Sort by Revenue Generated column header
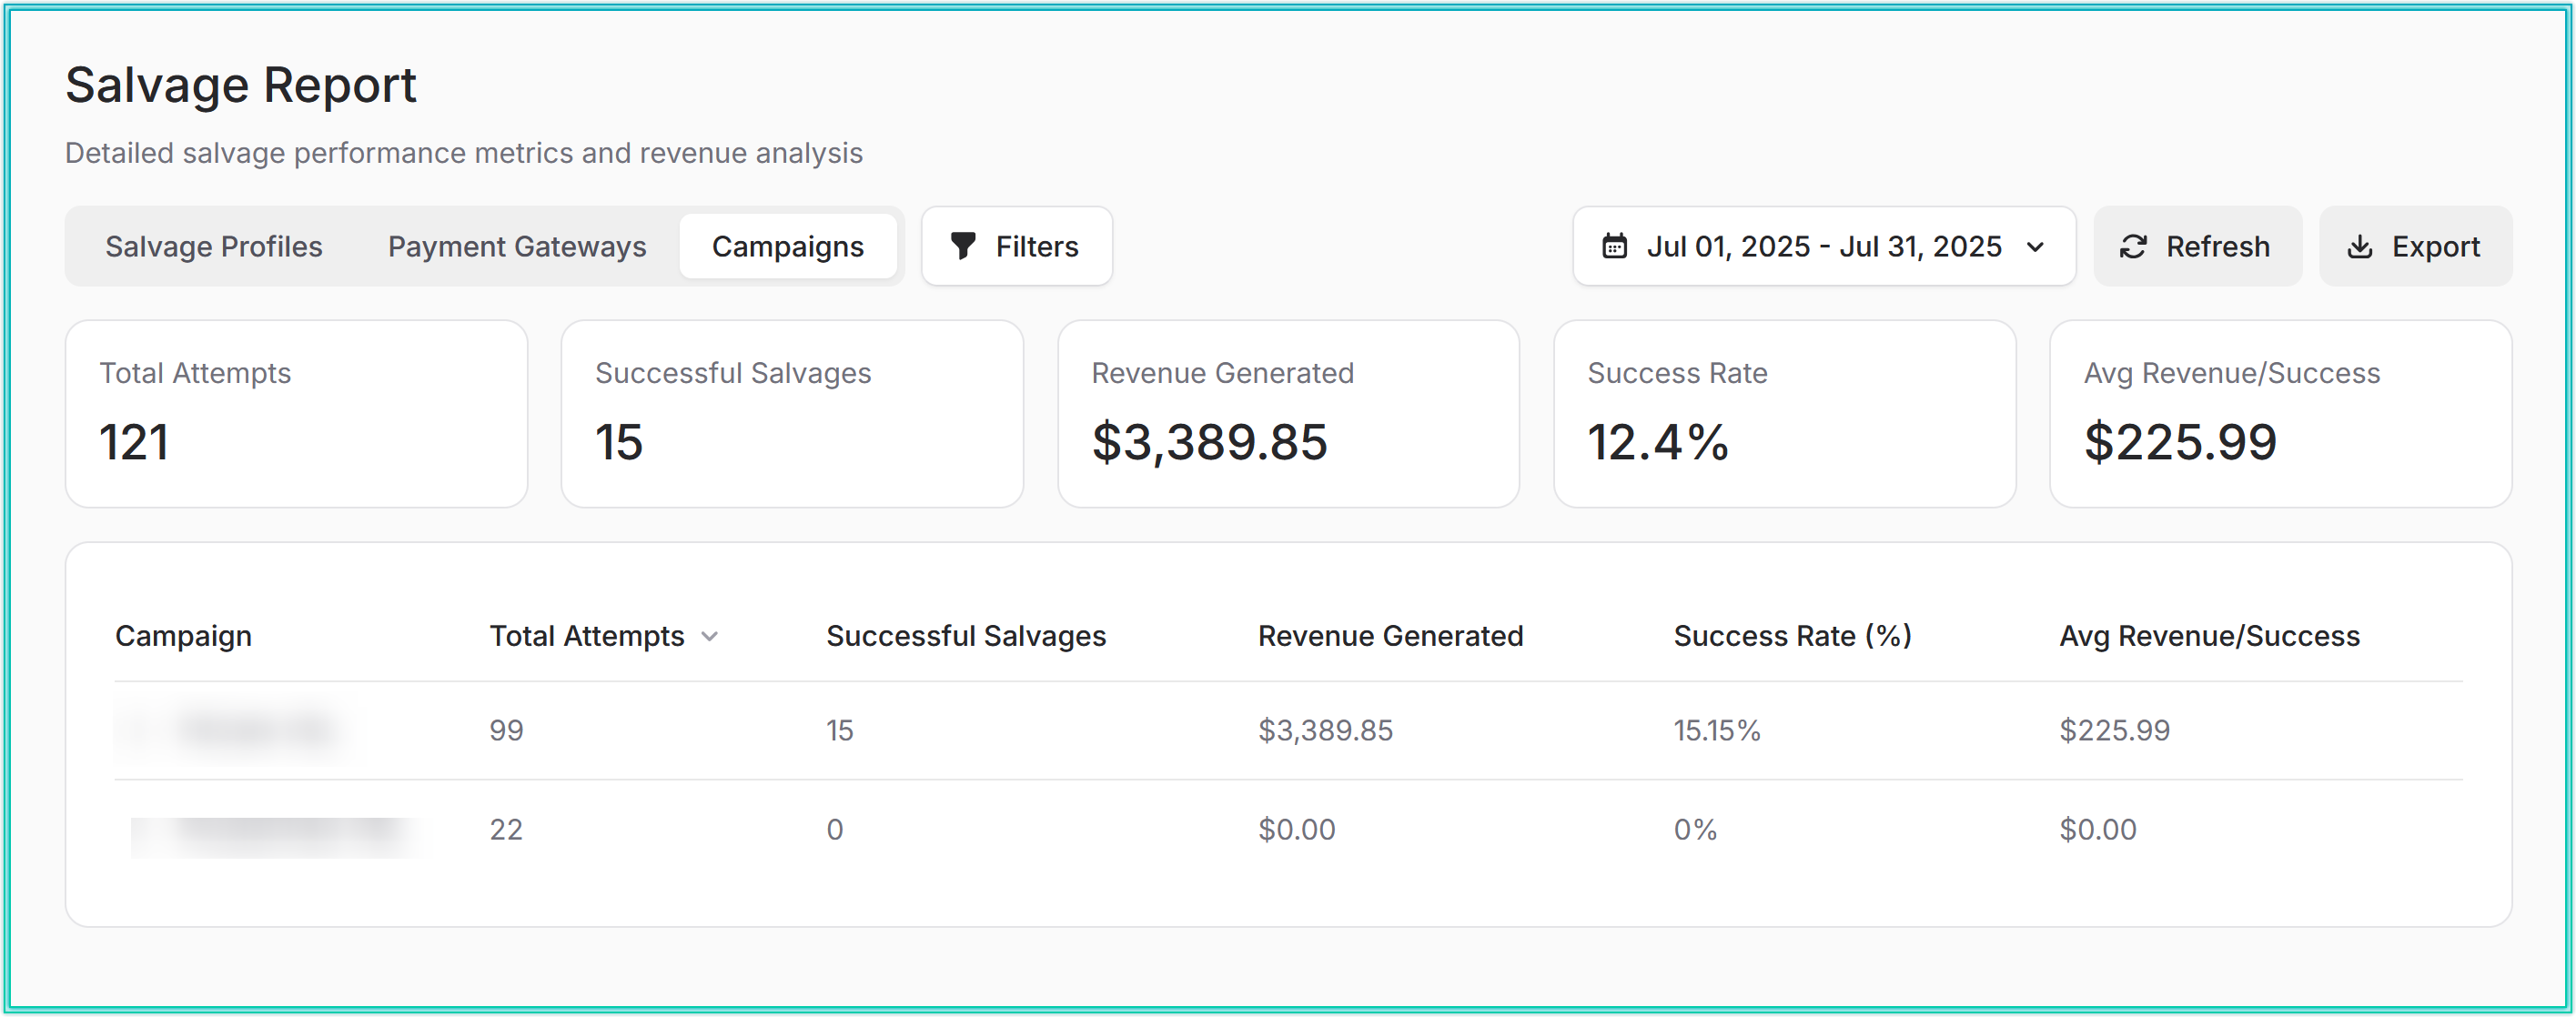Image resolution: width=2576 pixels, height=1017 pixels. tap(1389, 636)
